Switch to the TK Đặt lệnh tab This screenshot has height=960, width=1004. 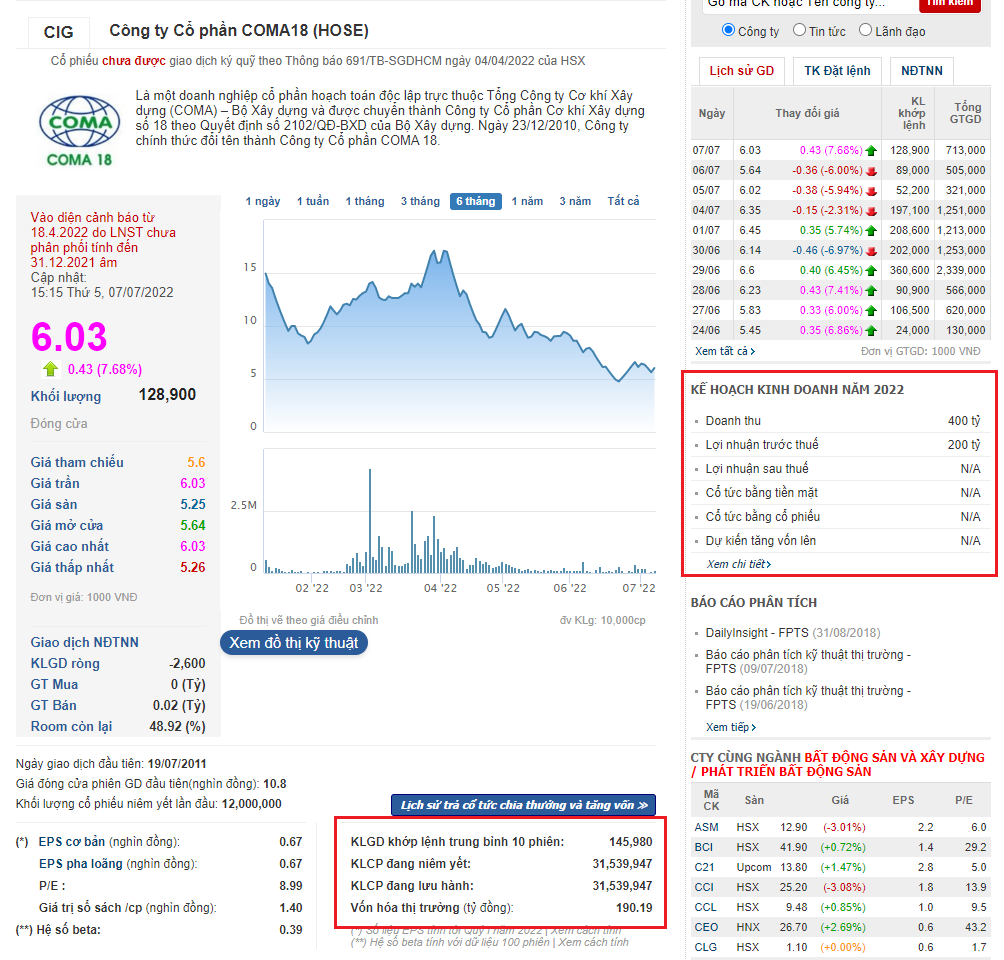[837, 70]
